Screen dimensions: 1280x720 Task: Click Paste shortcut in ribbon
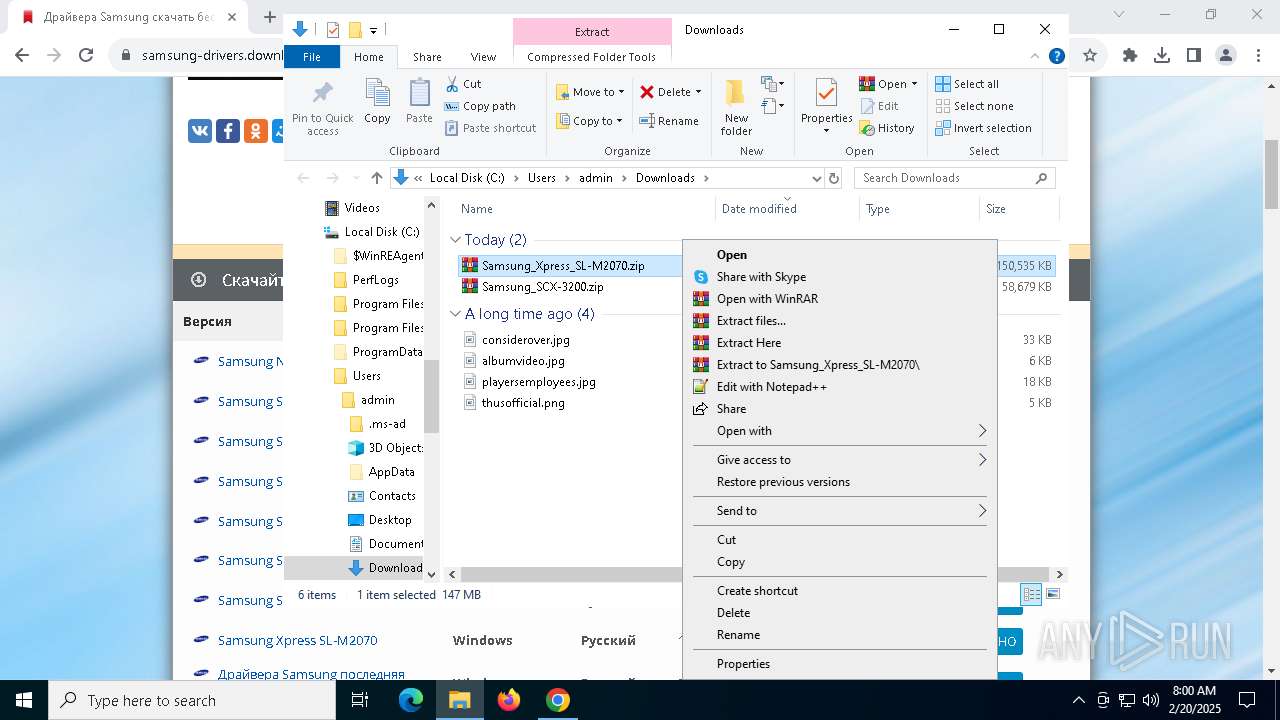tap(490, 128)
